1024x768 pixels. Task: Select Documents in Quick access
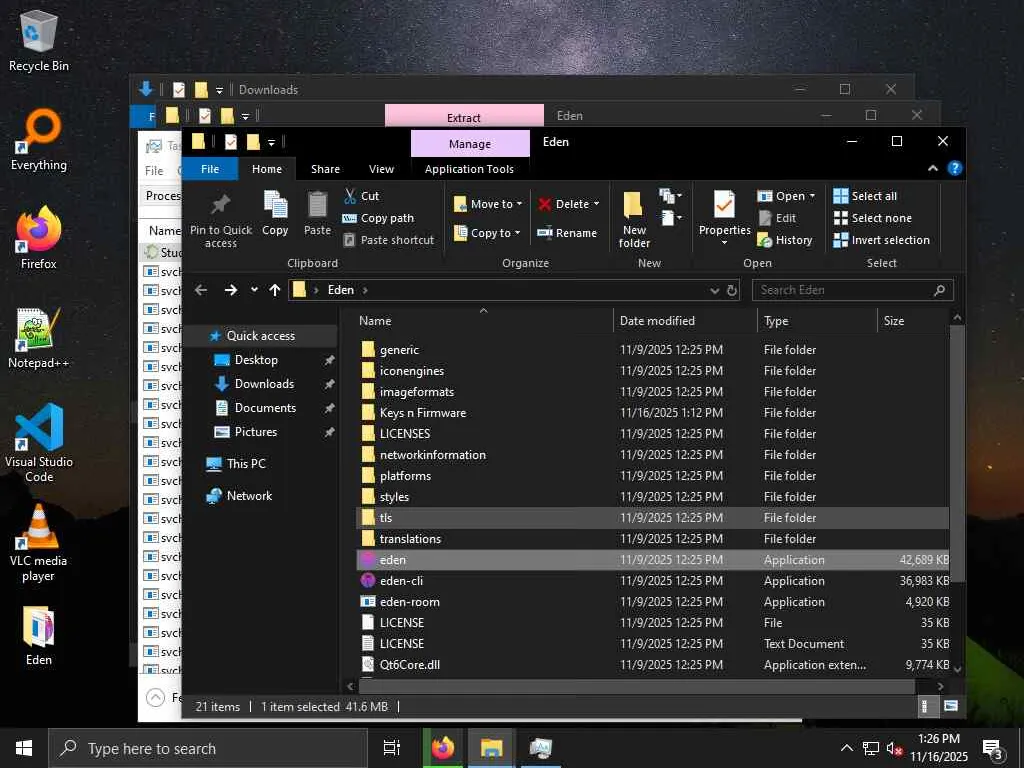(264, 408)
